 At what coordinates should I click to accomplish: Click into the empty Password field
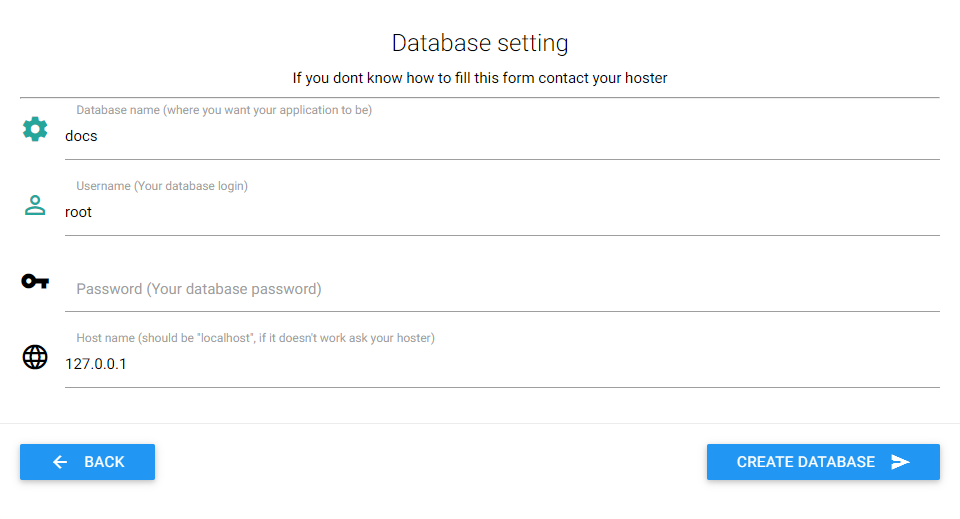coord(500,289)
